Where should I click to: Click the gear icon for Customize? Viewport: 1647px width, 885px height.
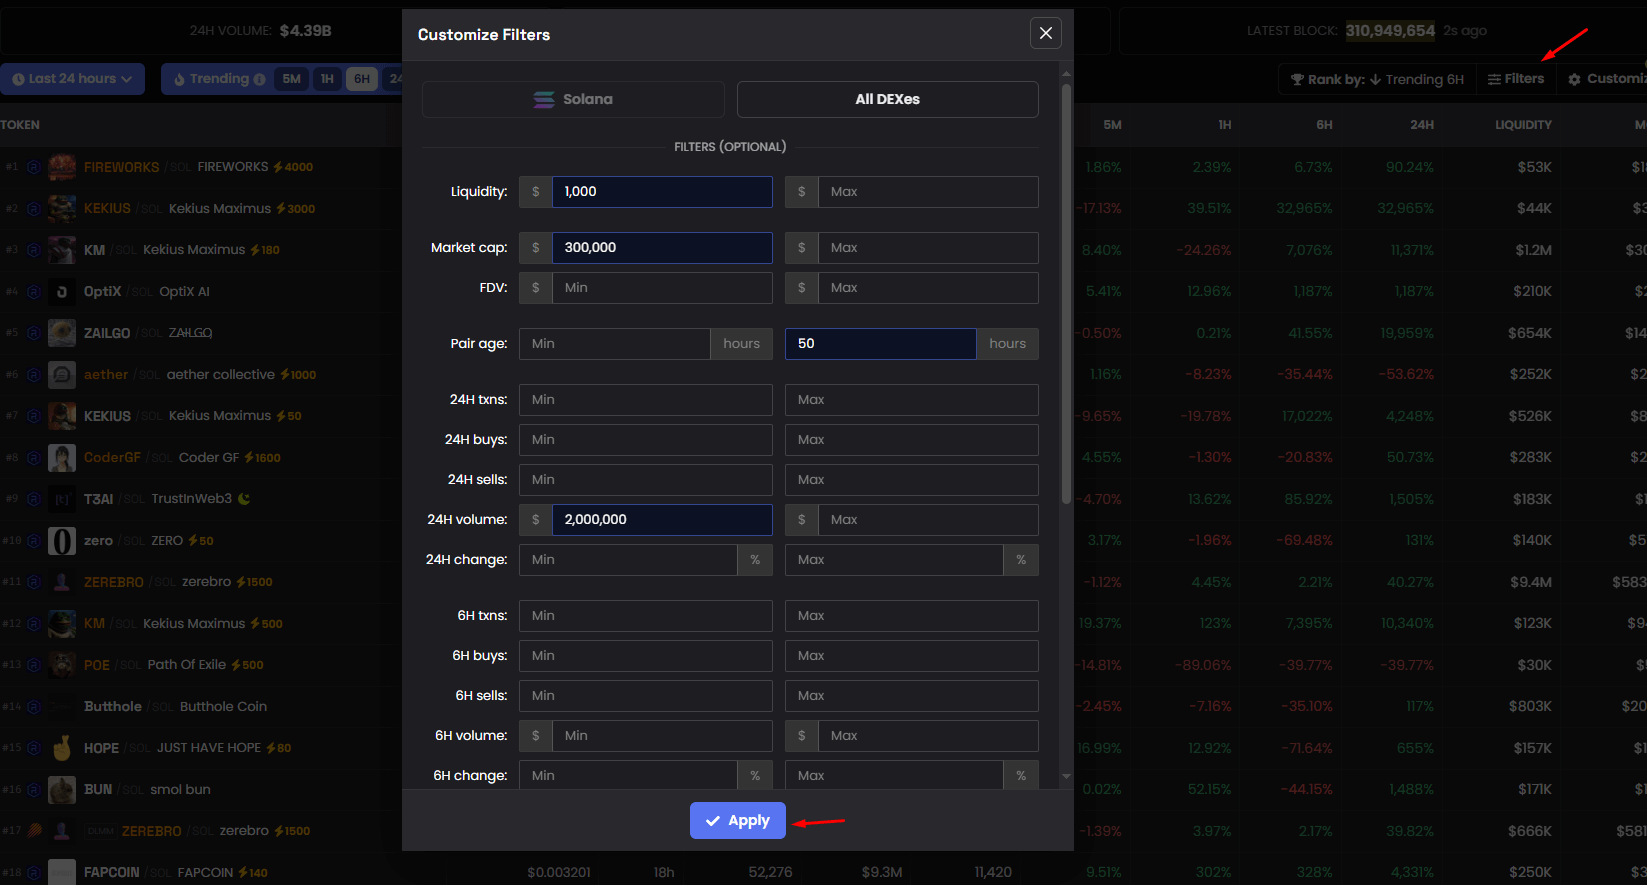point(1575,79)
